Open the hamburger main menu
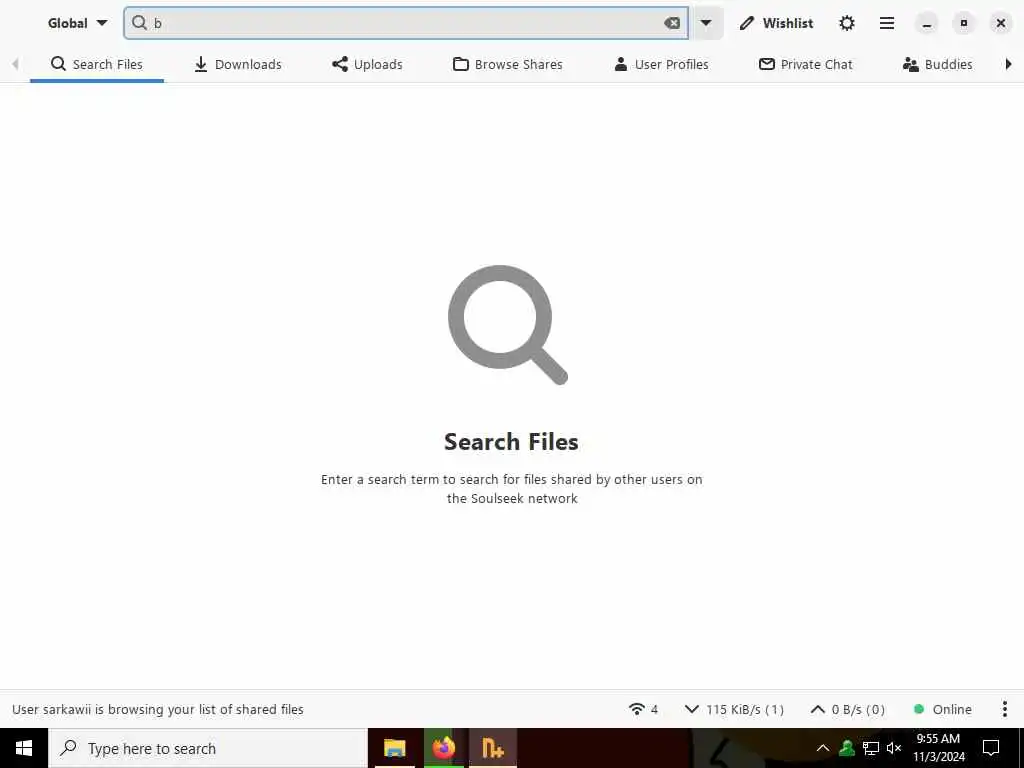 click(887, 23)
